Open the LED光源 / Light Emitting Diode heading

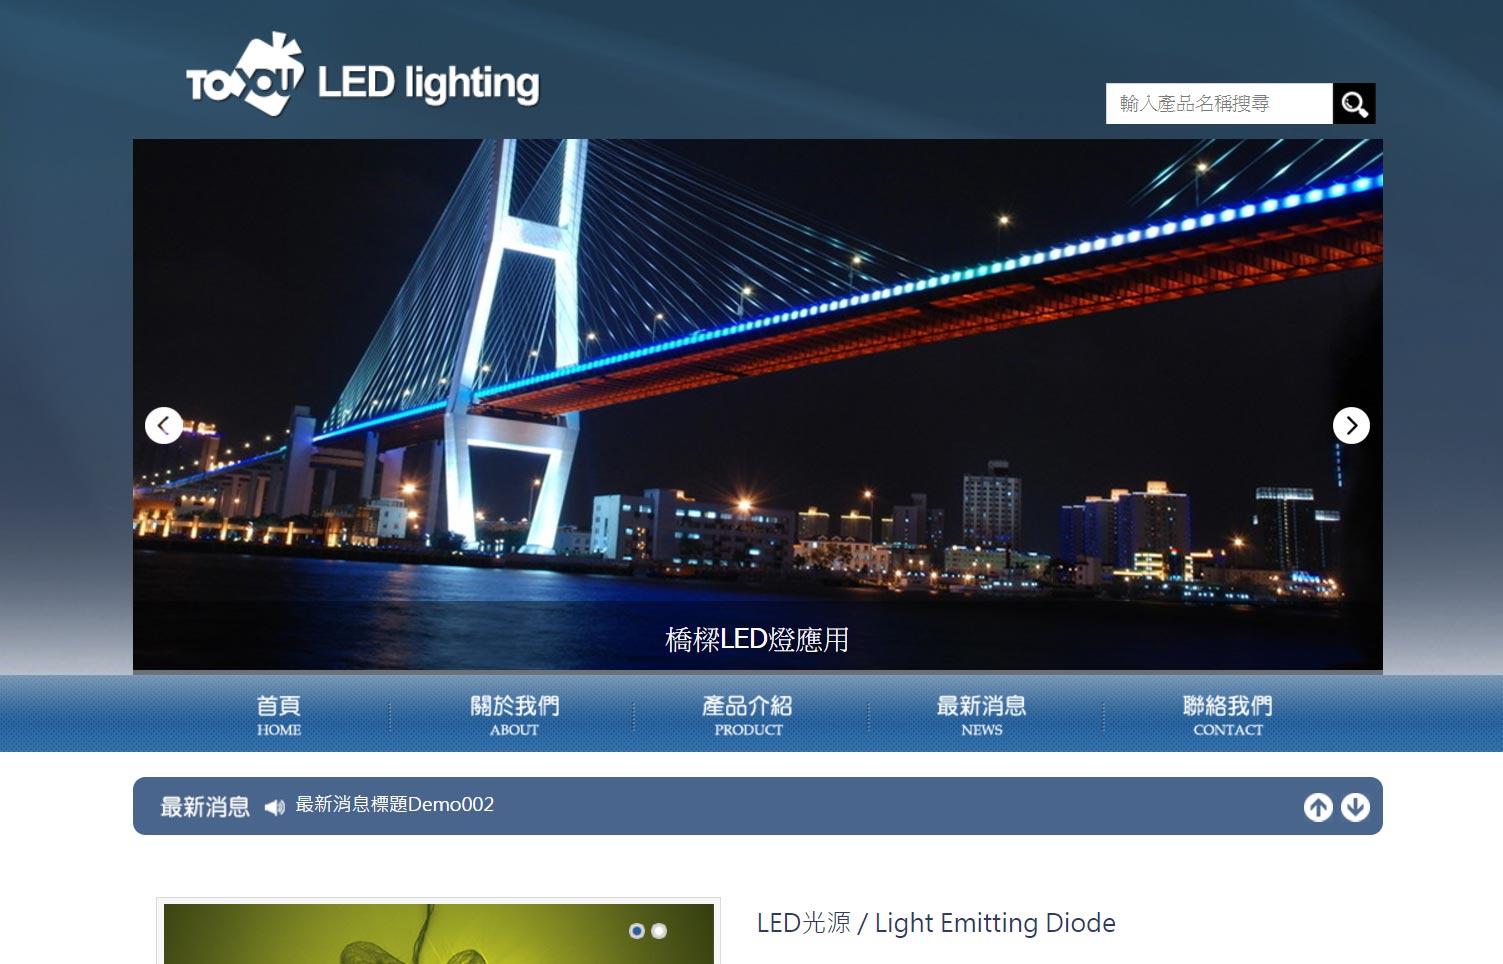pos(936,923)
